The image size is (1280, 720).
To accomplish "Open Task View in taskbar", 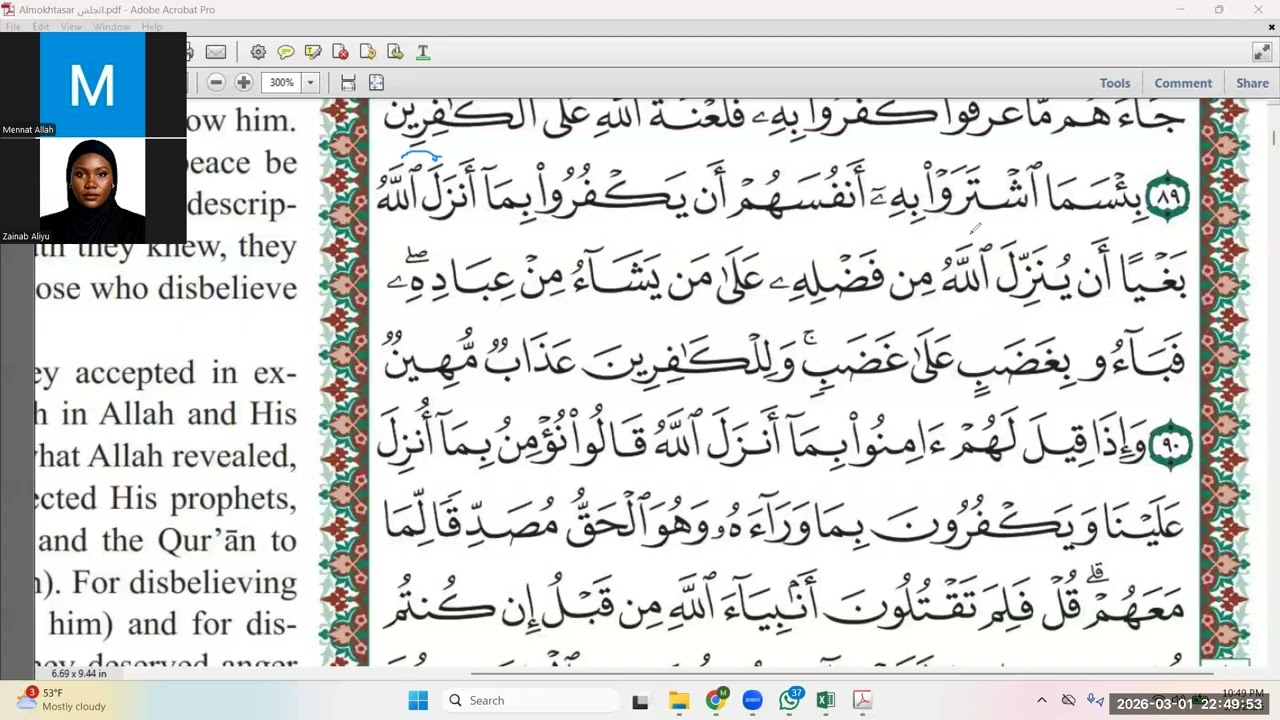I will point(640,700).
